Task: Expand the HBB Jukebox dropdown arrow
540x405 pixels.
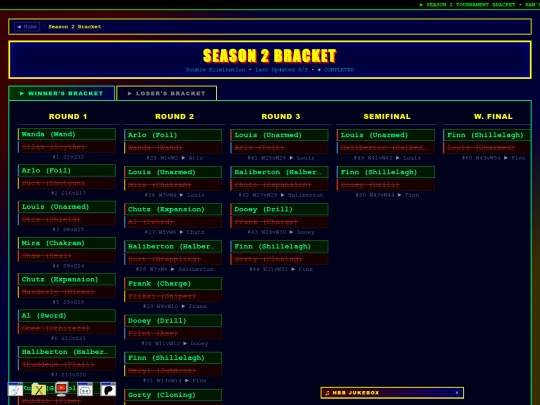Action: tap(457, 393)
